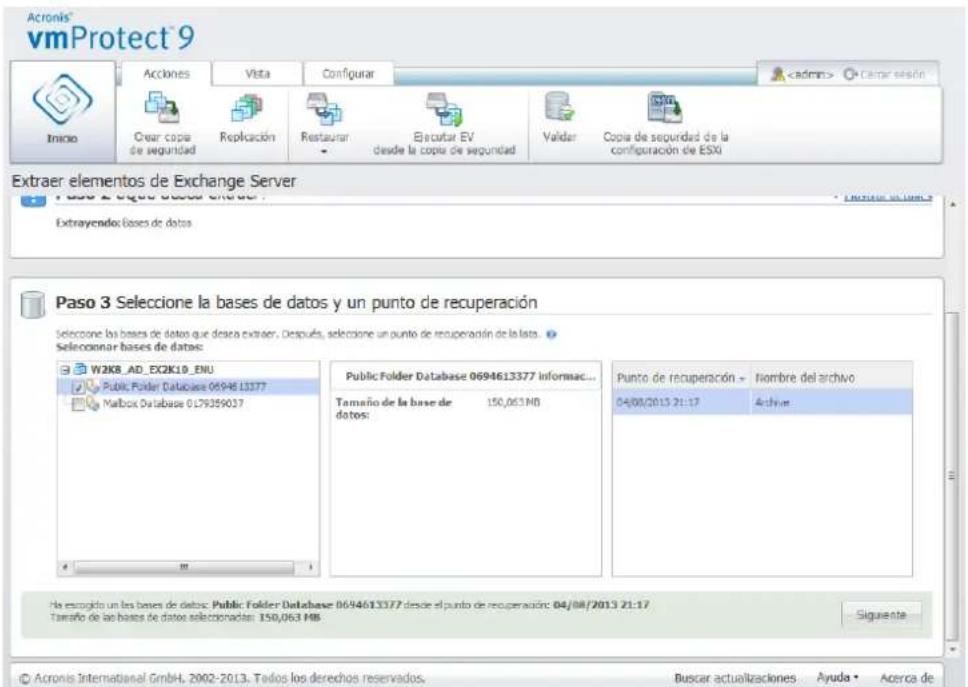The width and height of the screenshot is (968, 687).
Task: Click the page's vertical scrollbar thumb
Action: tap(951, 475)
